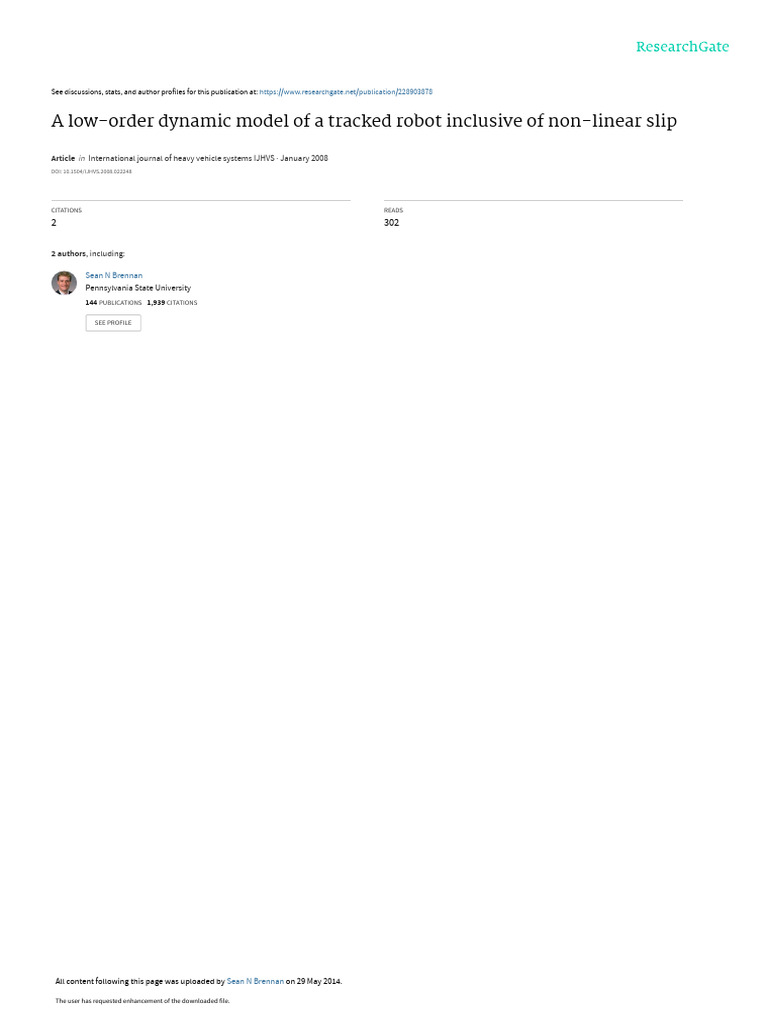Click the READS count of 302

coord(391,223)
